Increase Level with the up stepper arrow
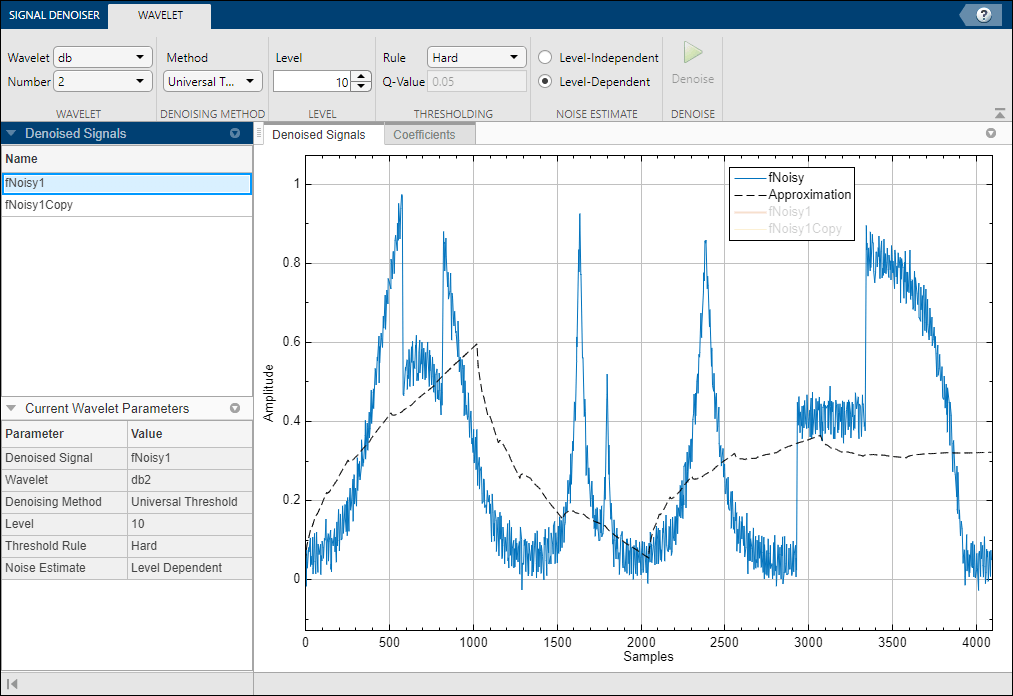 point(361,77)
